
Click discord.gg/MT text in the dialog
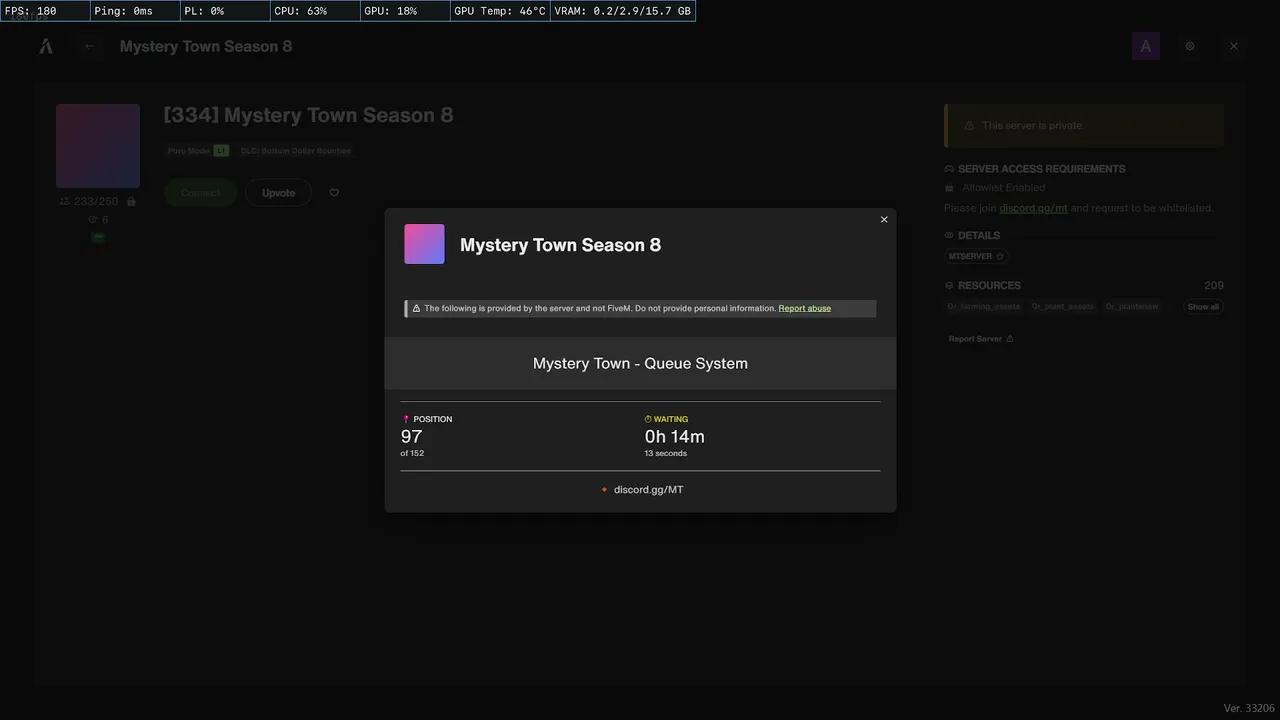[x=649, y=490]
